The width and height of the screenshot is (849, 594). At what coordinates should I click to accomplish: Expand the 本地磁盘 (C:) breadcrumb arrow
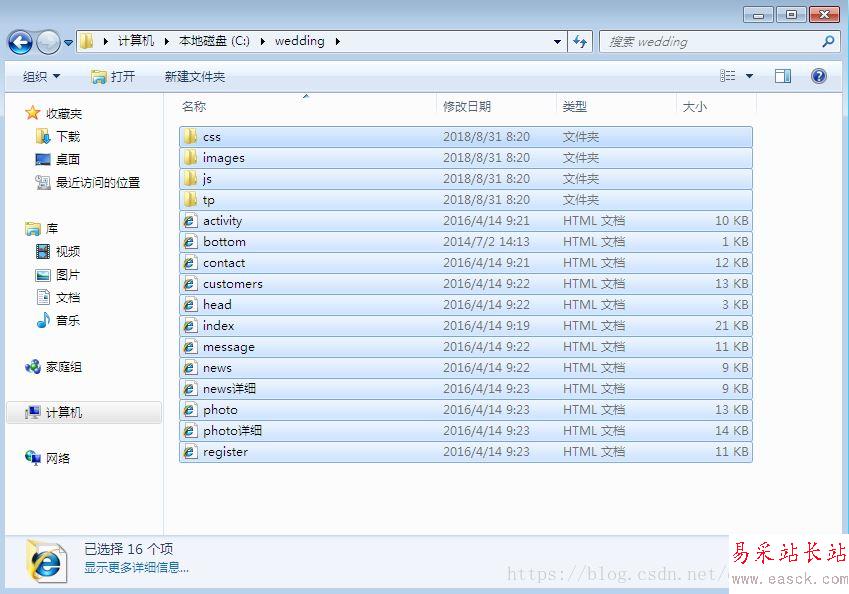click(x=262, y=41)
